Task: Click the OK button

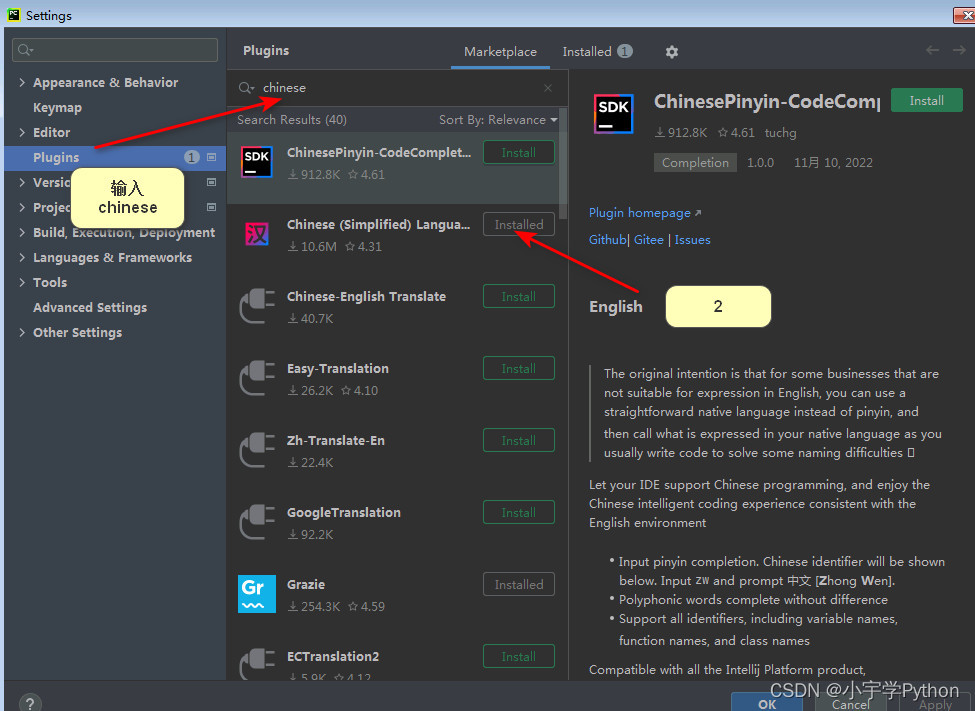Action: click(x=767, y=703)
